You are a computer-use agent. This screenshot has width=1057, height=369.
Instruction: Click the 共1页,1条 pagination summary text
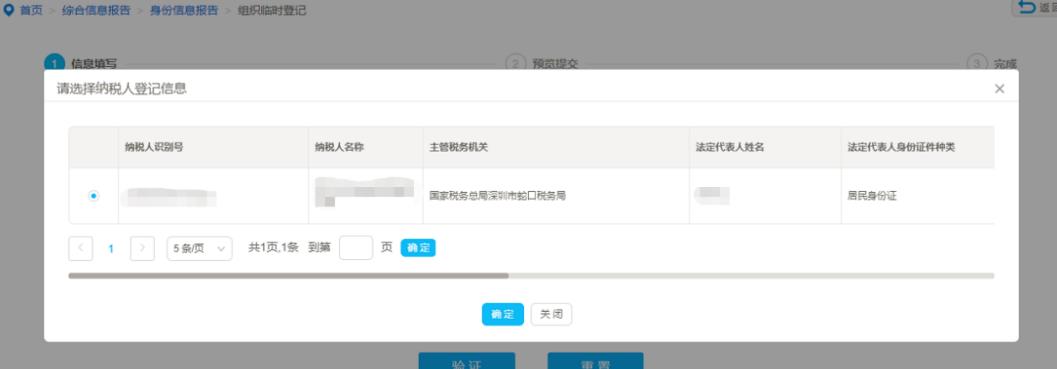(274, 248)
